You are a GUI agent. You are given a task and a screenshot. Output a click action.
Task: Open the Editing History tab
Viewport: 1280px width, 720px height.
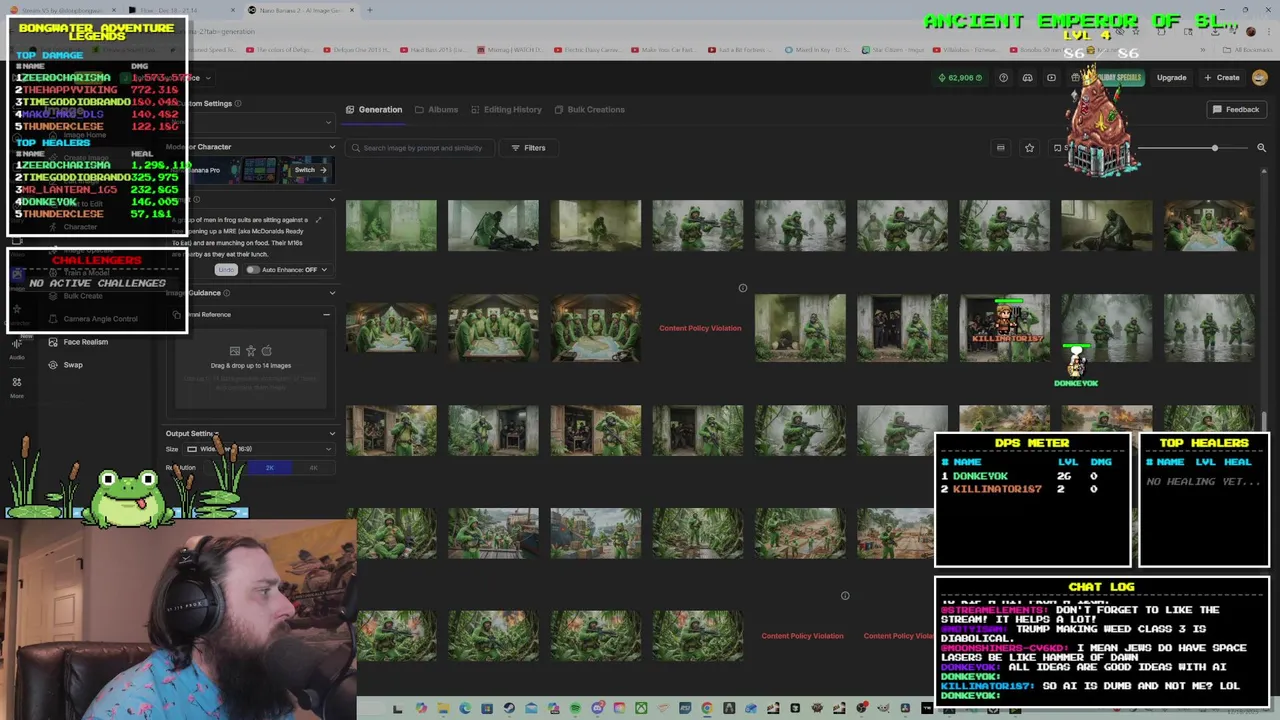505,109
